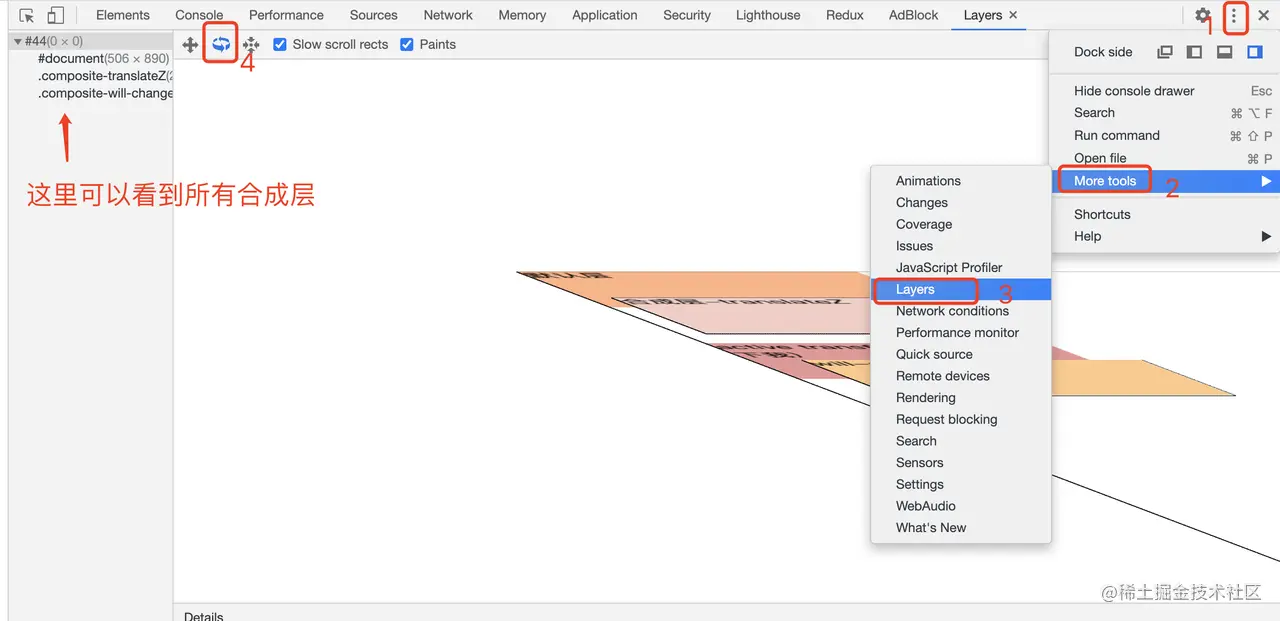
Task: Expand the Help submenu arrow
Action: pyautogui.click(x=1266, y=237)
